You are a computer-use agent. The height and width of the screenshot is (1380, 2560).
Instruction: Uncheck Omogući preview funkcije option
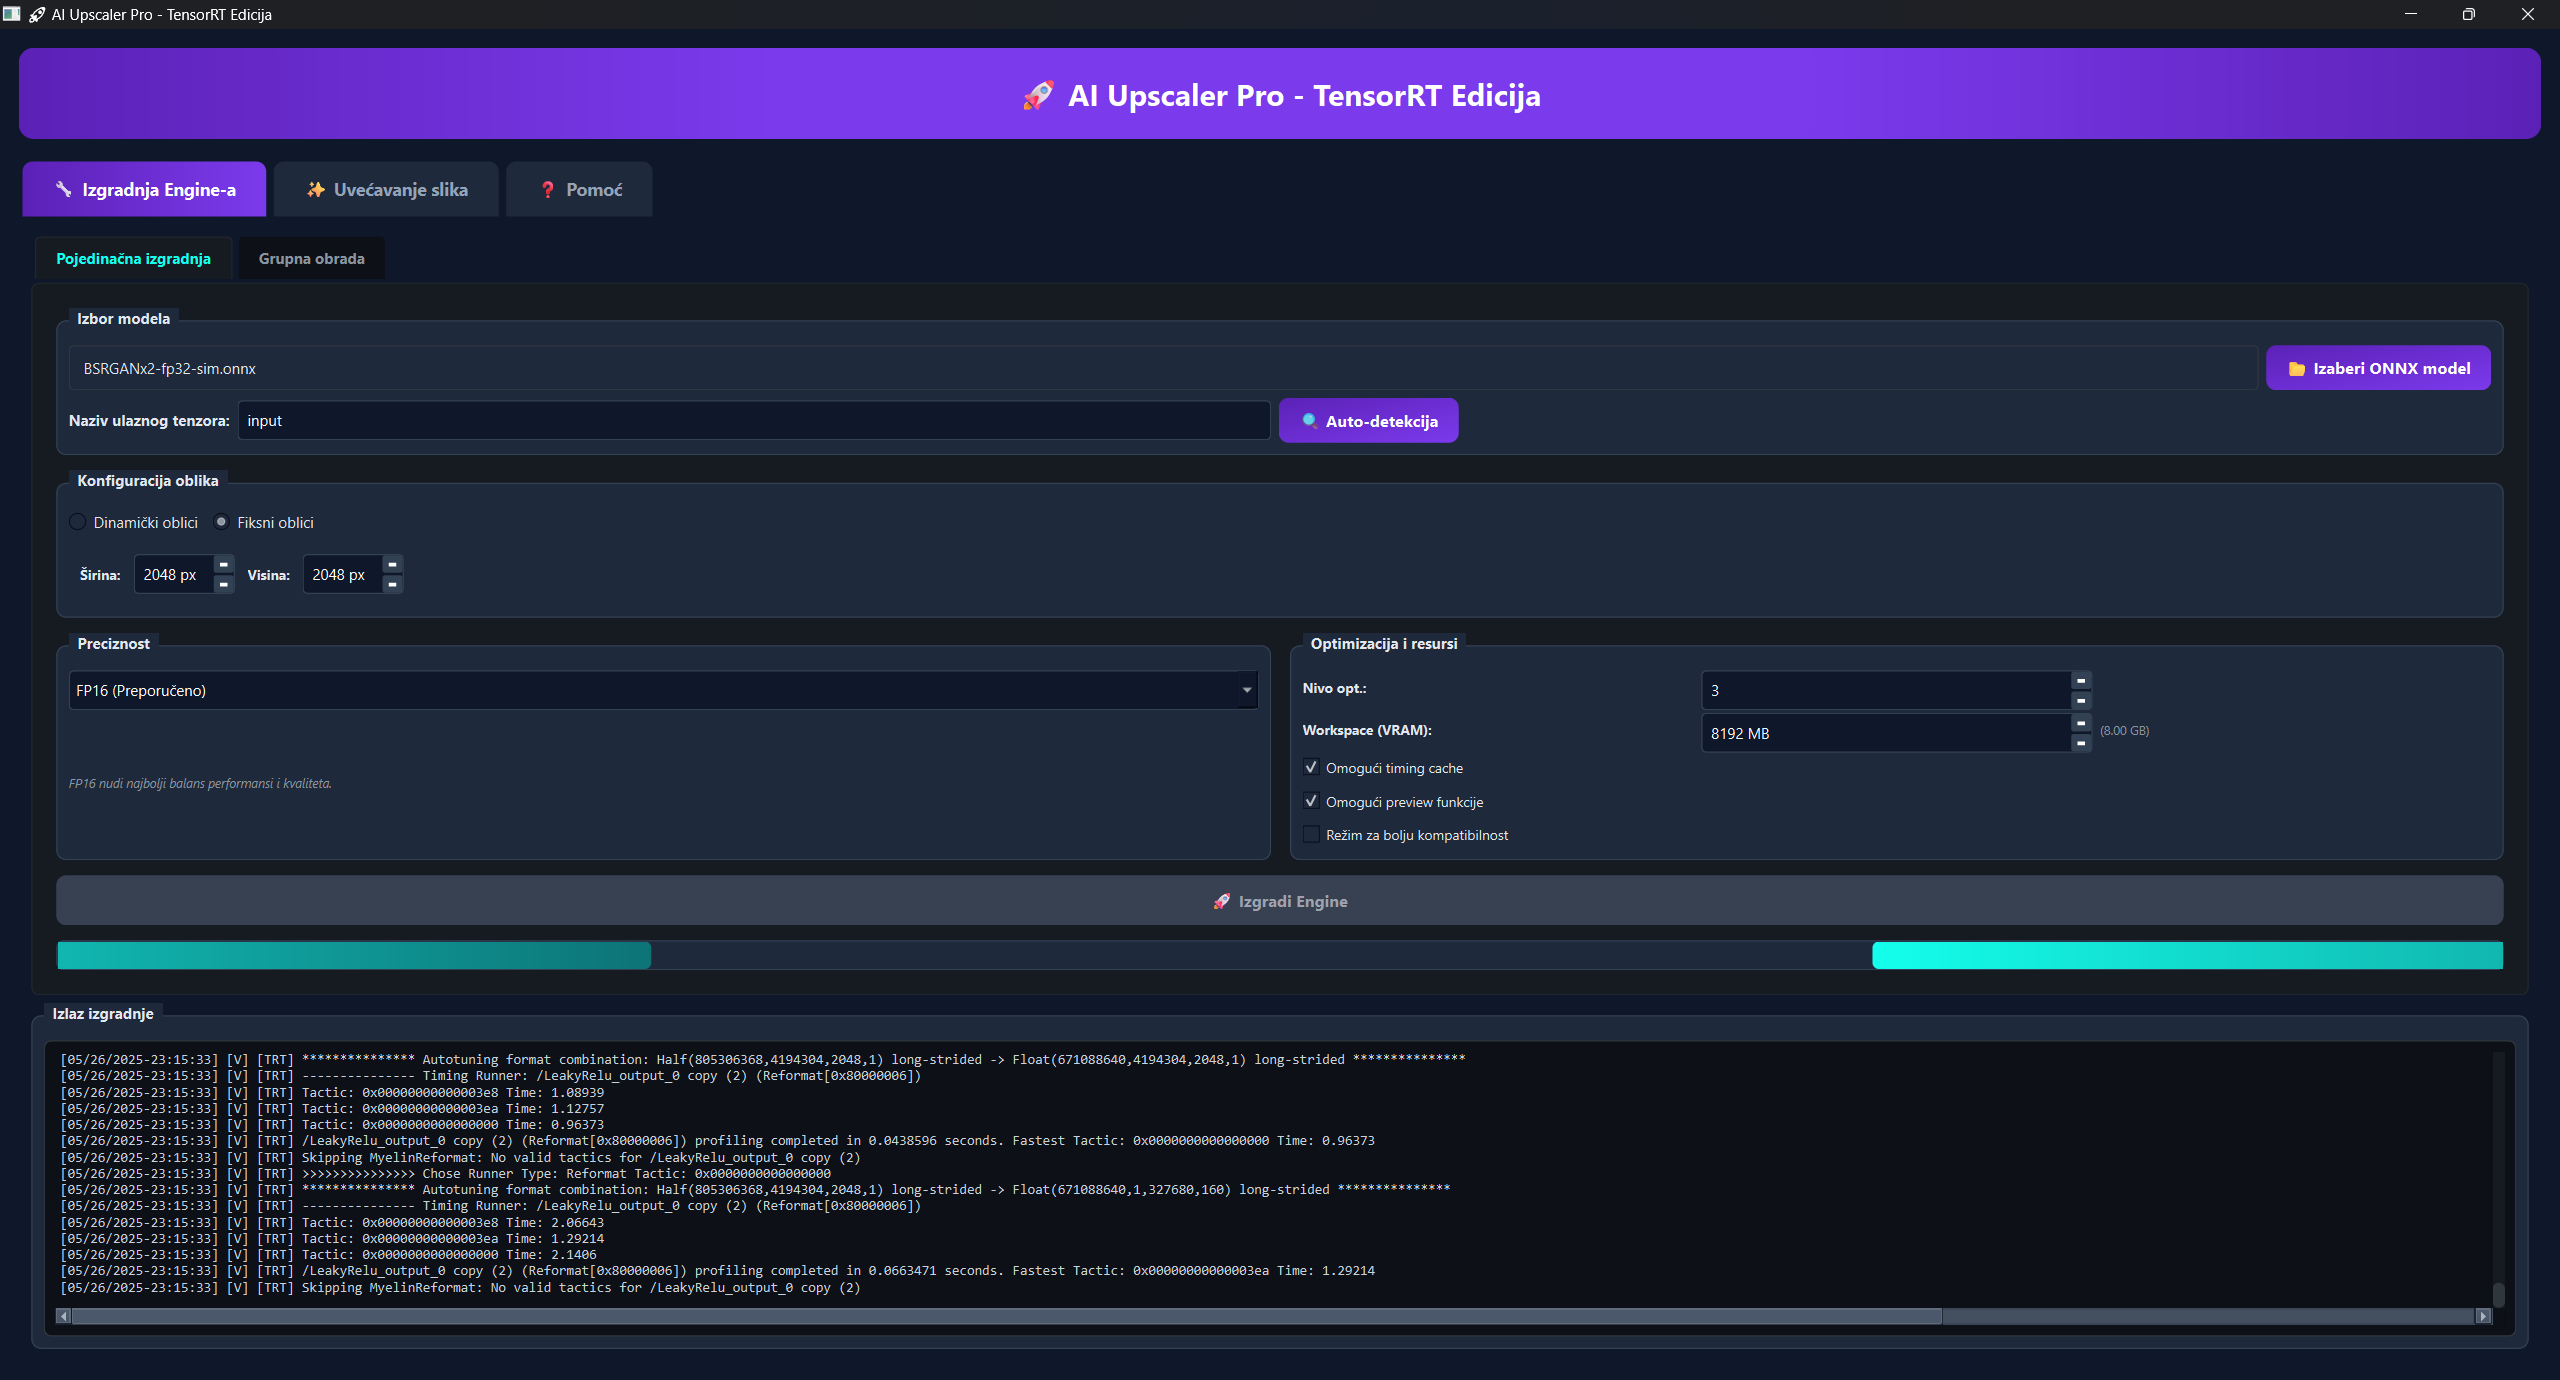(x=1311, y=802)
